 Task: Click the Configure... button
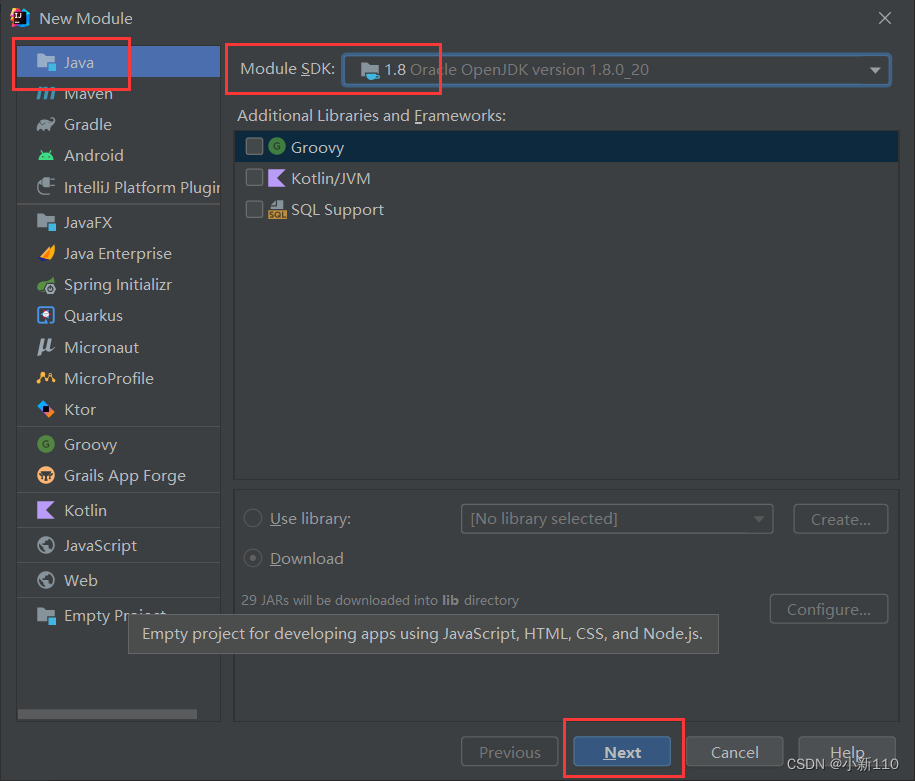pyautogui.click(x=829, y=609)
